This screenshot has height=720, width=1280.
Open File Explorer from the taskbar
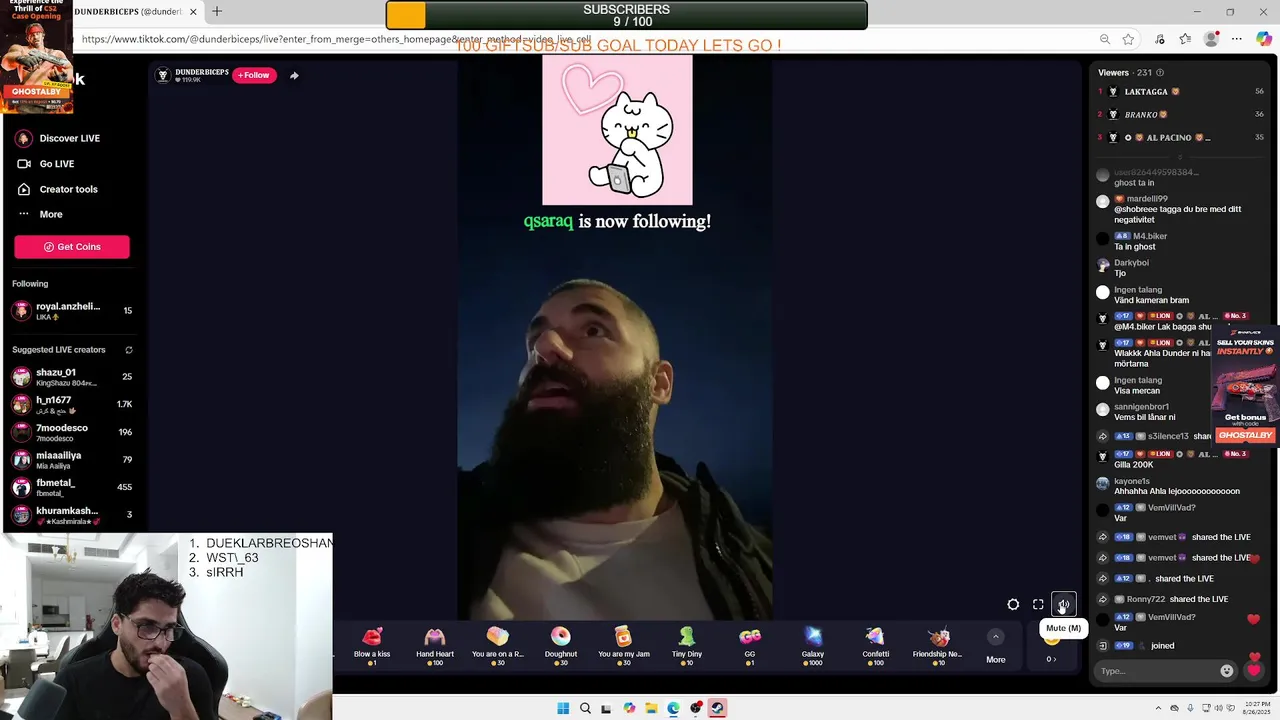pyautogui.click(x=651, y=708)
